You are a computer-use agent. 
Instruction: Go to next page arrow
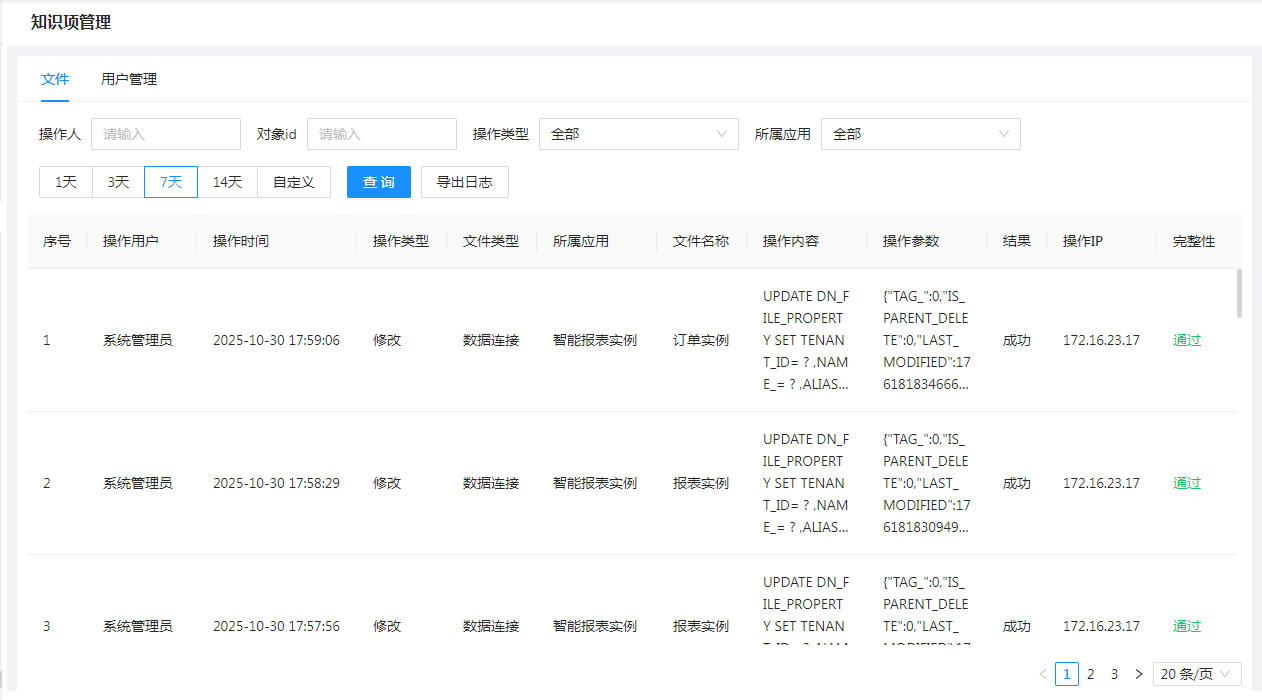tap(1138, 674)
